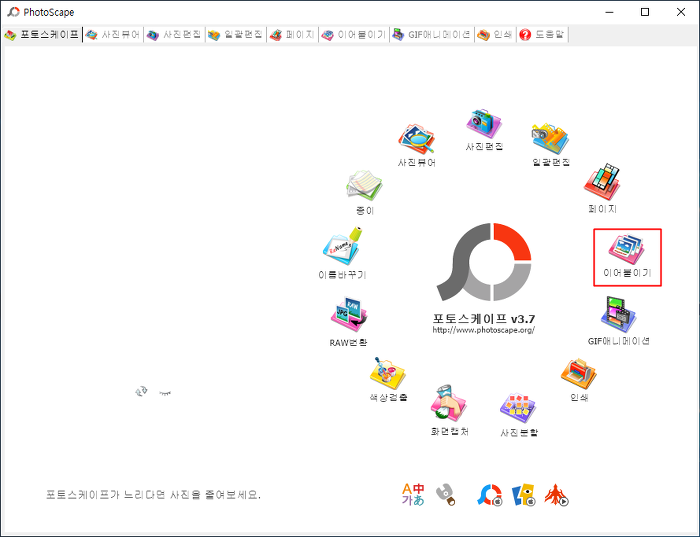Switch to the GIF애니메이션 tab in top bar
Screen dimensions: 700x537
coord(432,34)
